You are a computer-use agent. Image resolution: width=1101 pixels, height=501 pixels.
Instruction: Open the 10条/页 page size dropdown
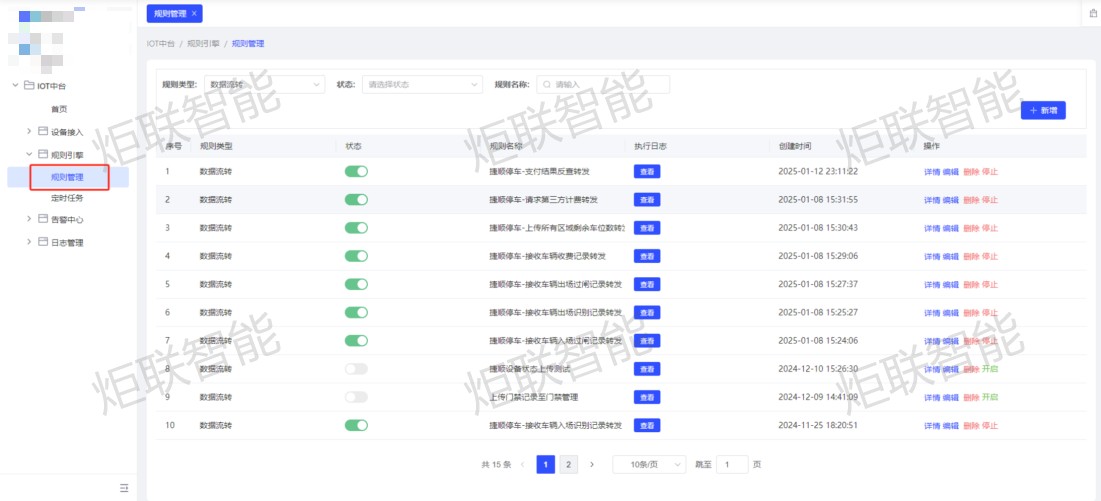[x=649, y=464]
